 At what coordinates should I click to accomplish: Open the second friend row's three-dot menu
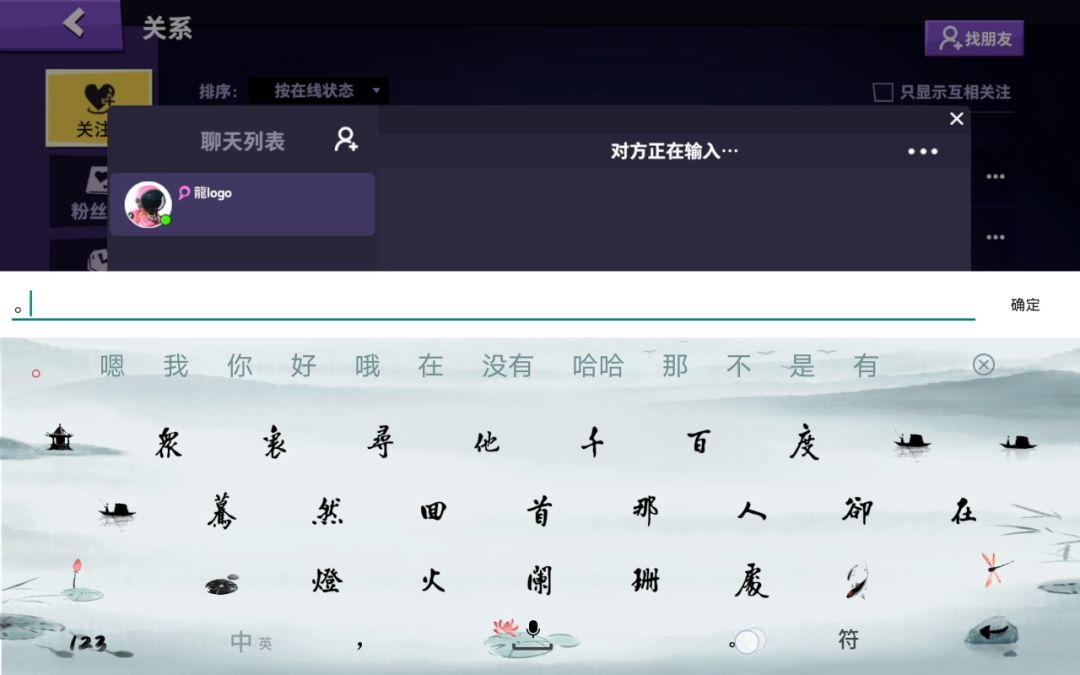tap(995, 237)
